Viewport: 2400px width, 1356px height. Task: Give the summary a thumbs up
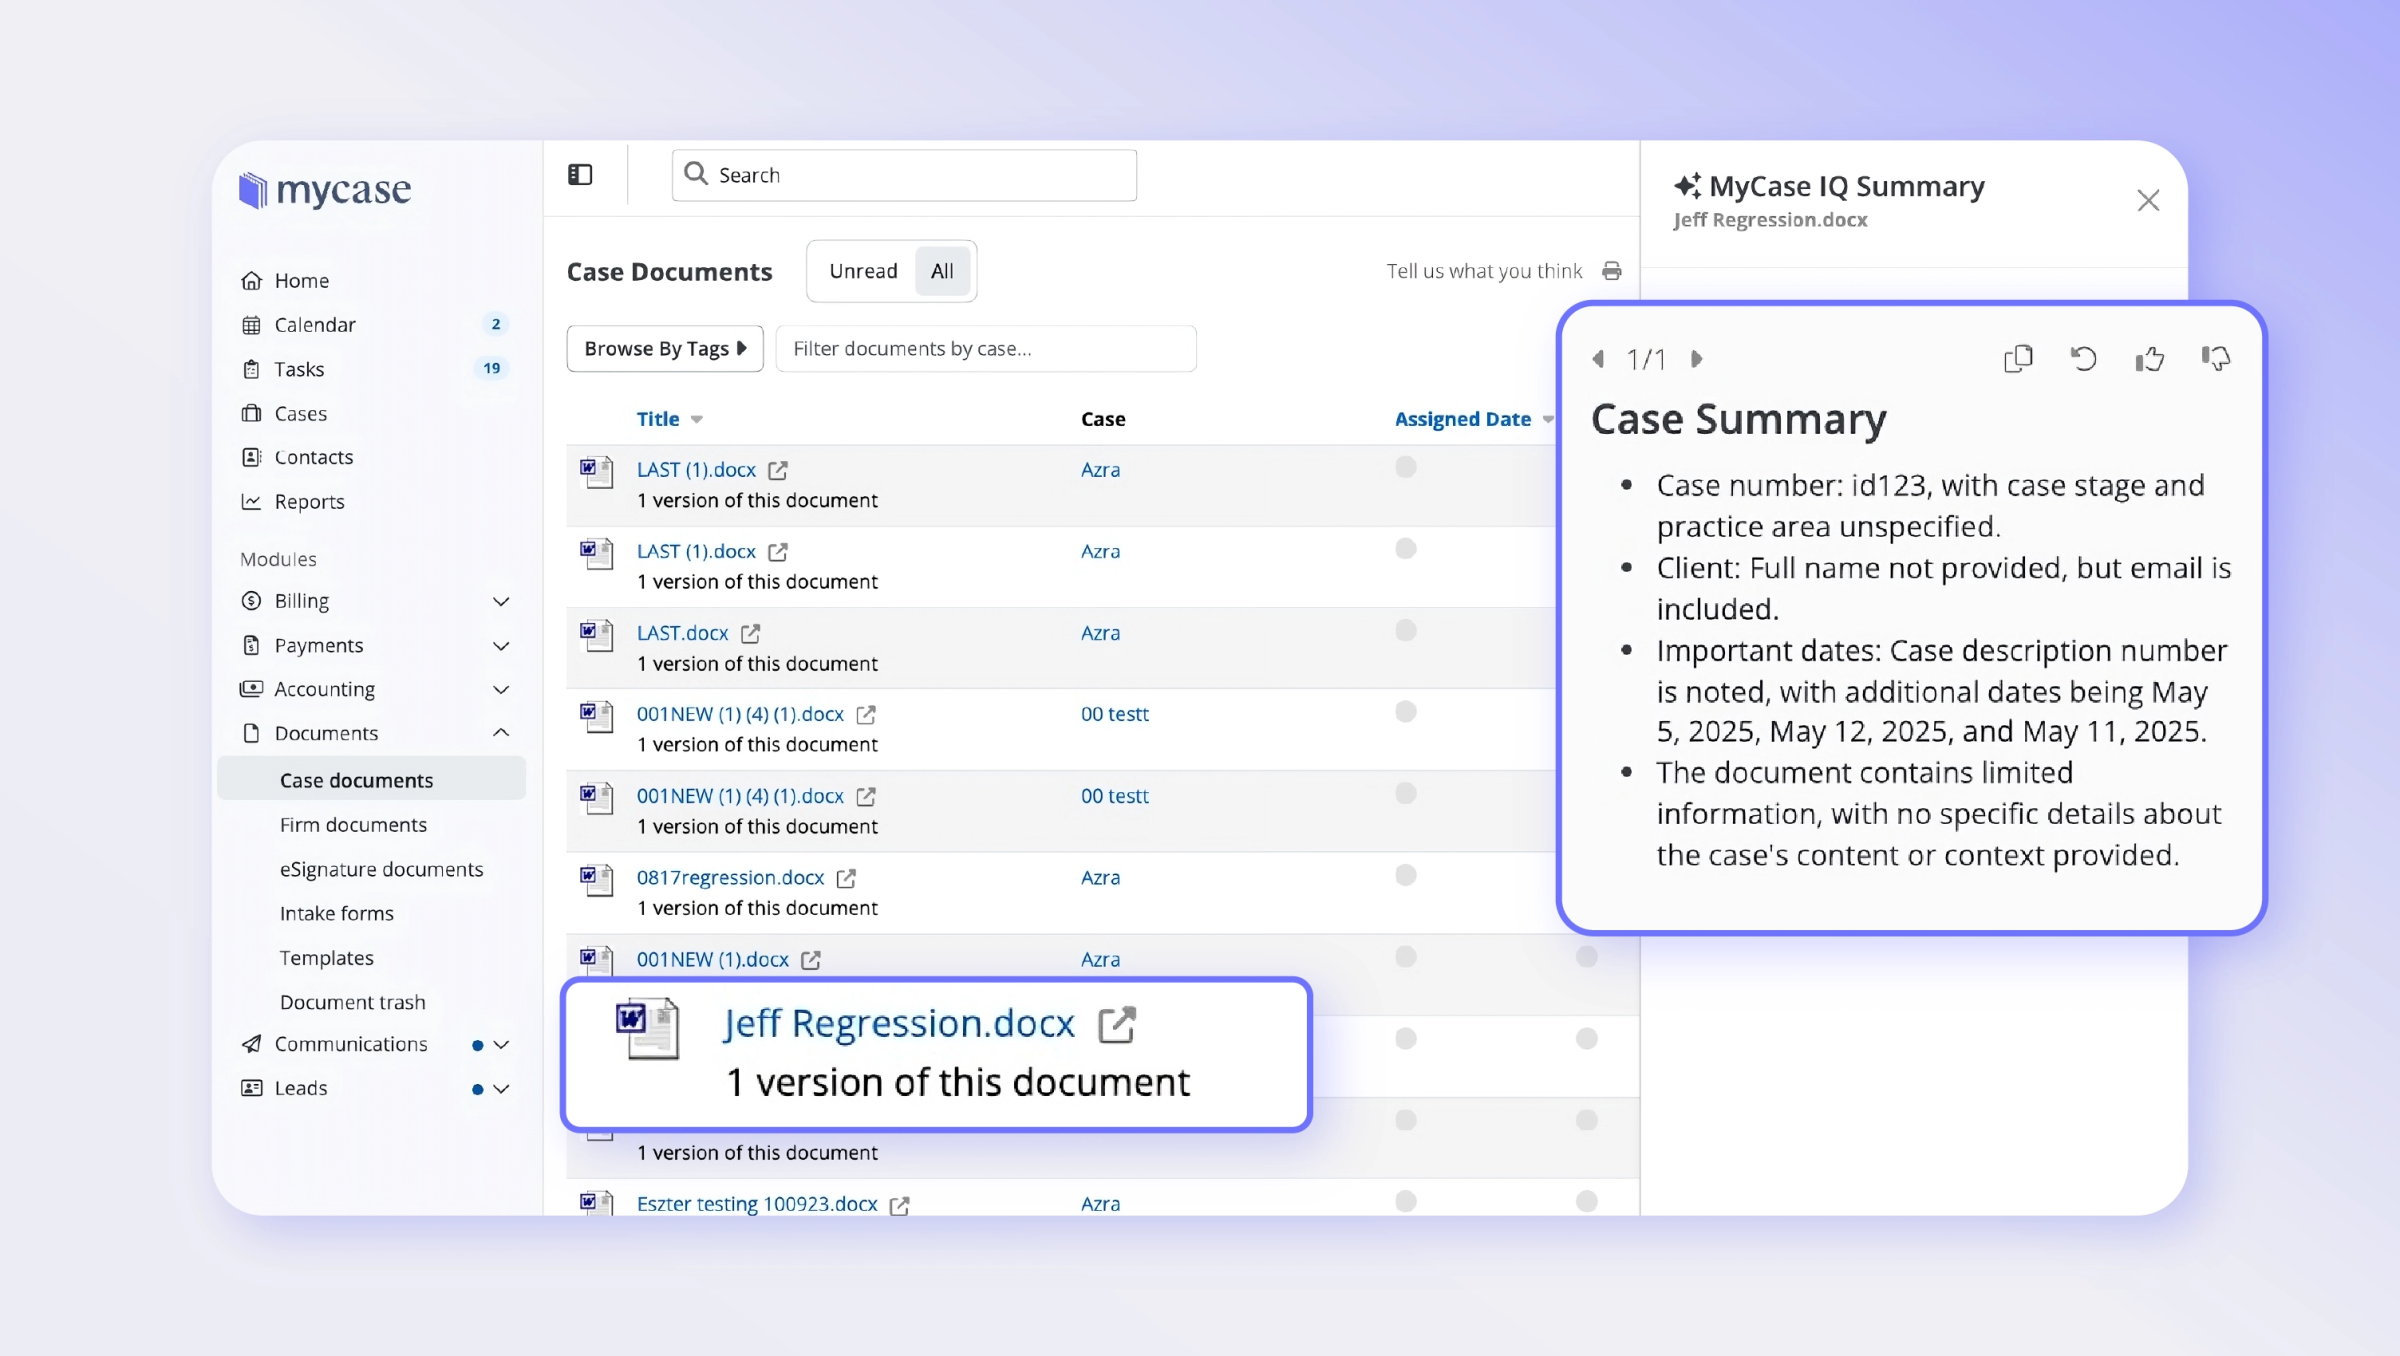(x=2150, y=358)
